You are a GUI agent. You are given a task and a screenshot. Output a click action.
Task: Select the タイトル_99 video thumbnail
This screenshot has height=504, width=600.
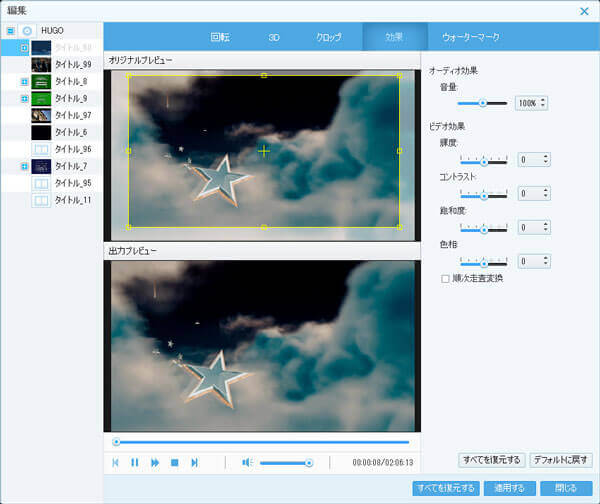[41, 64]
